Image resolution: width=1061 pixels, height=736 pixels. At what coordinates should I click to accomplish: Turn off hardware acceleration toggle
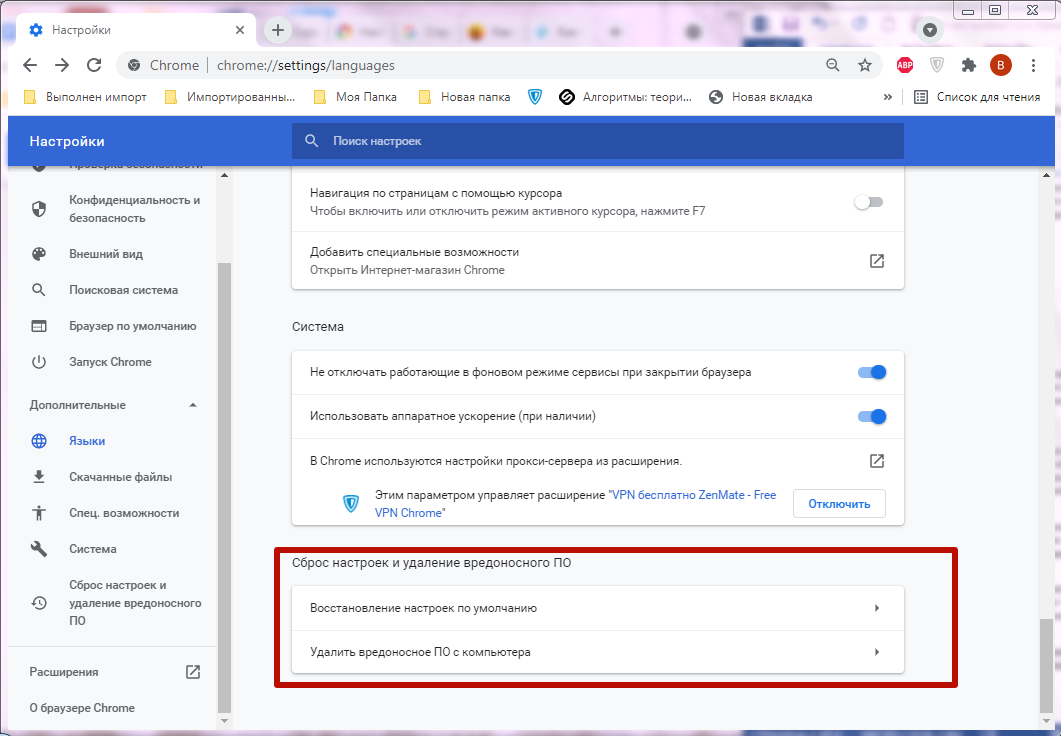pos(872,416)
